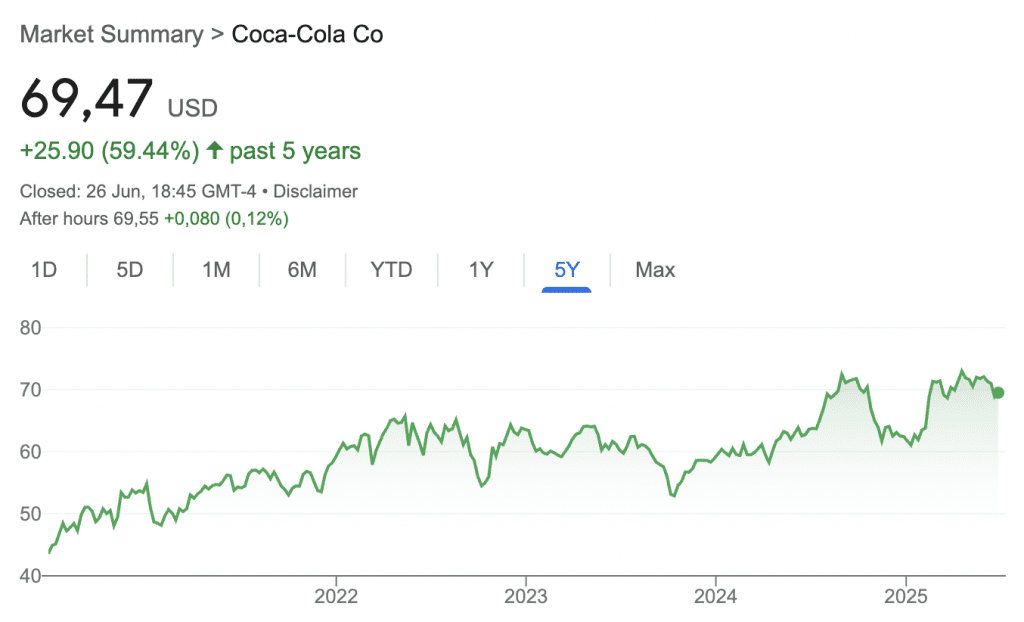Switch to the 6M range tab
The image size is (1024, 622).
(302, 270)
